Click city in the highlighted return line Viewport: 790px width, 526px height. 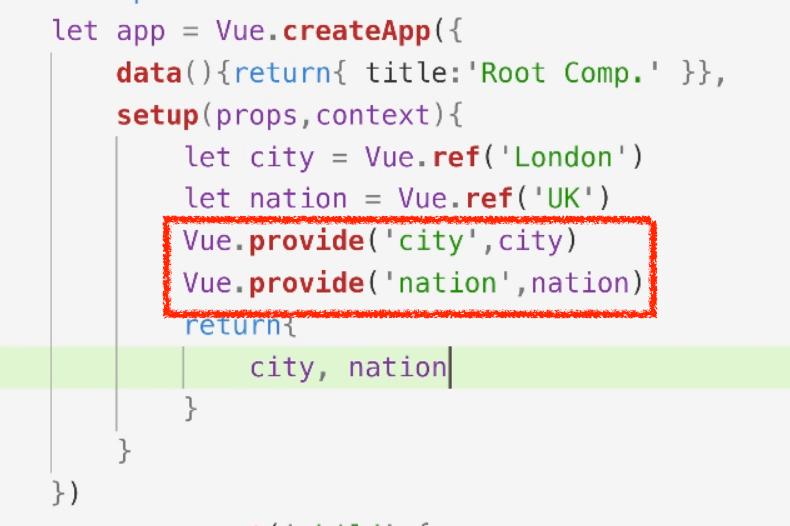282,367
